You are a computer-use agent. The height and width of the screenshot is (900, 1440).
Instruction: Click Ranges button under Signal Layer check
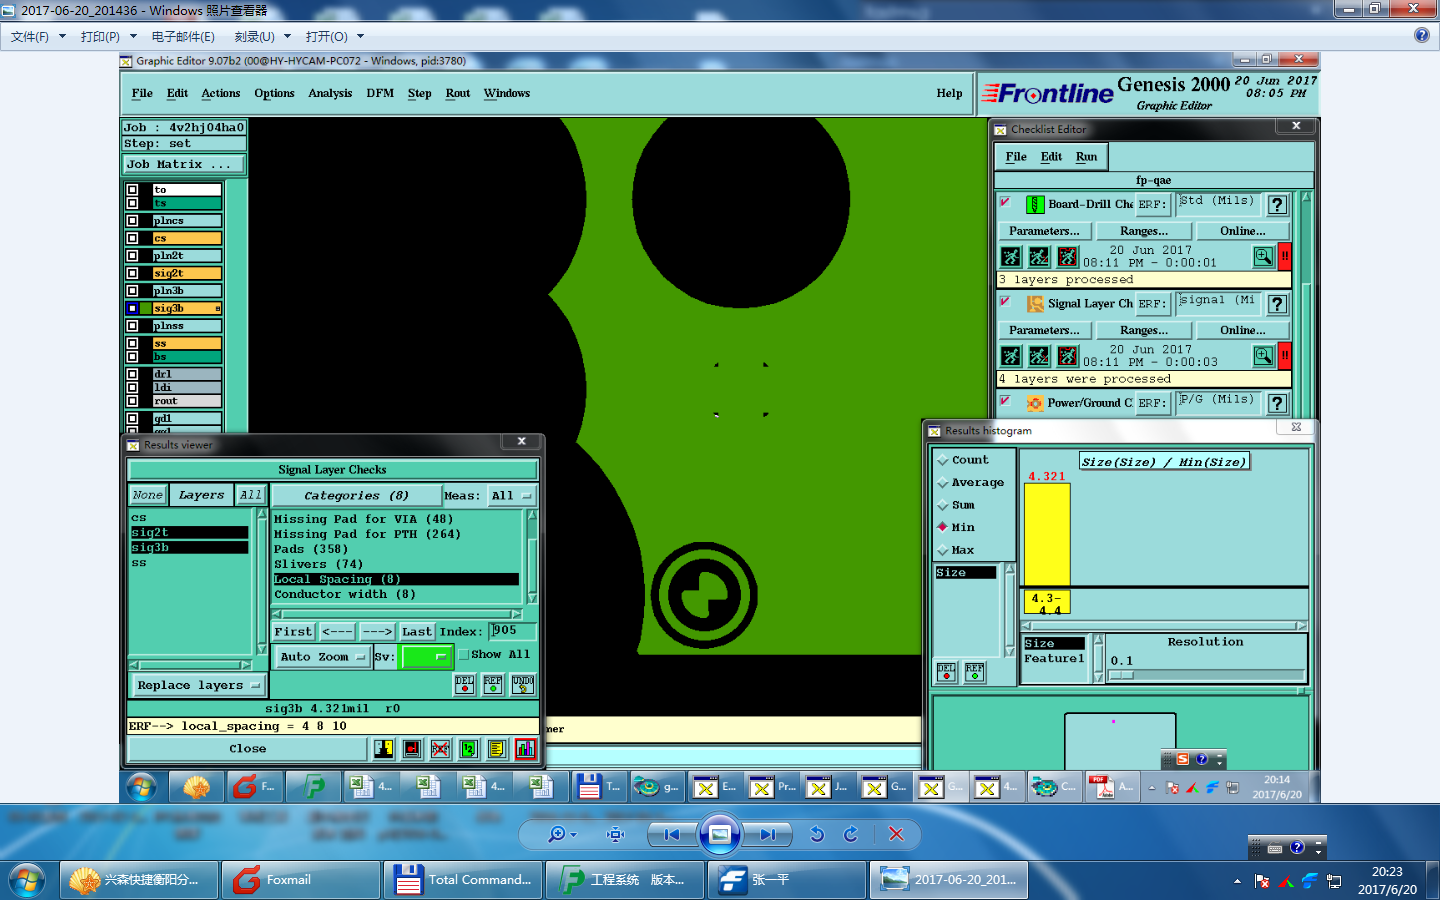(1144, 330)
